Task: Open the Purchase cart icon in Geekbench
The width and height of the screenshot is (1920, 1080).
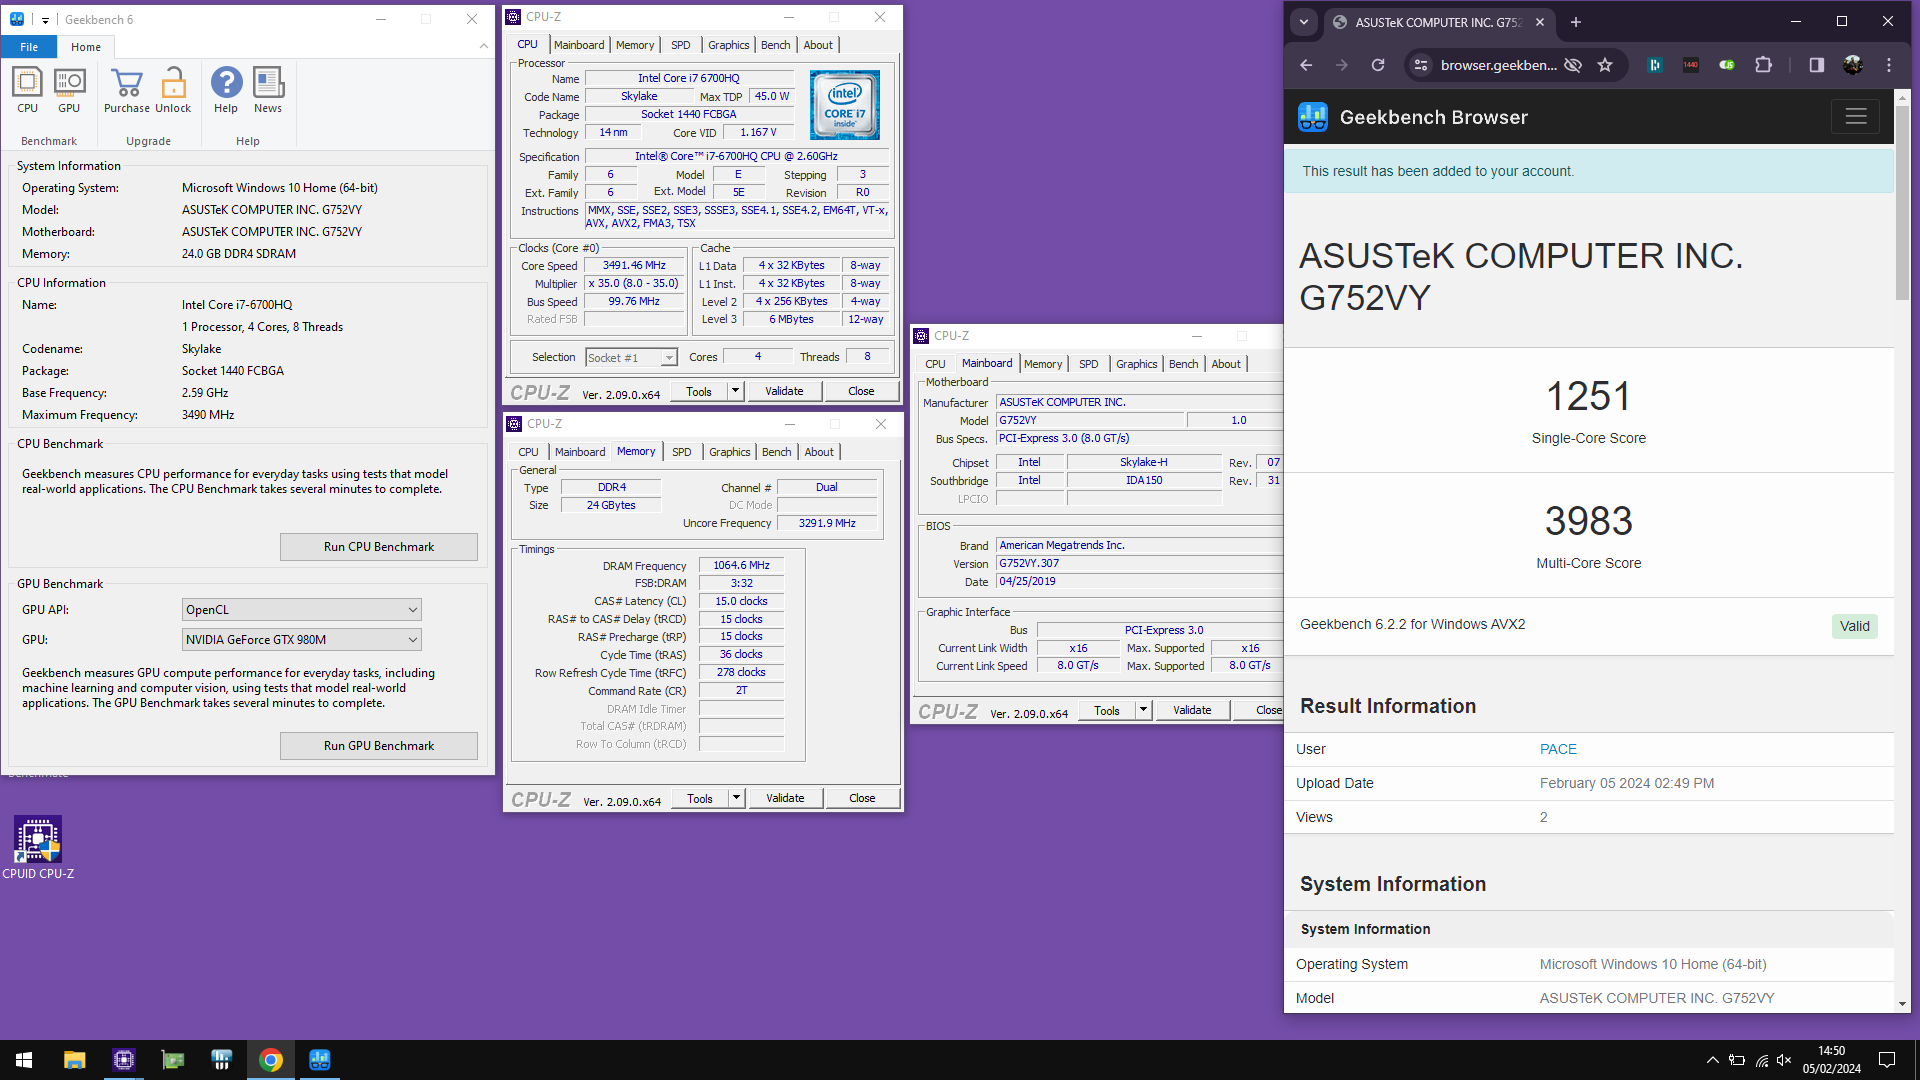Action: (x=127, y=90)
